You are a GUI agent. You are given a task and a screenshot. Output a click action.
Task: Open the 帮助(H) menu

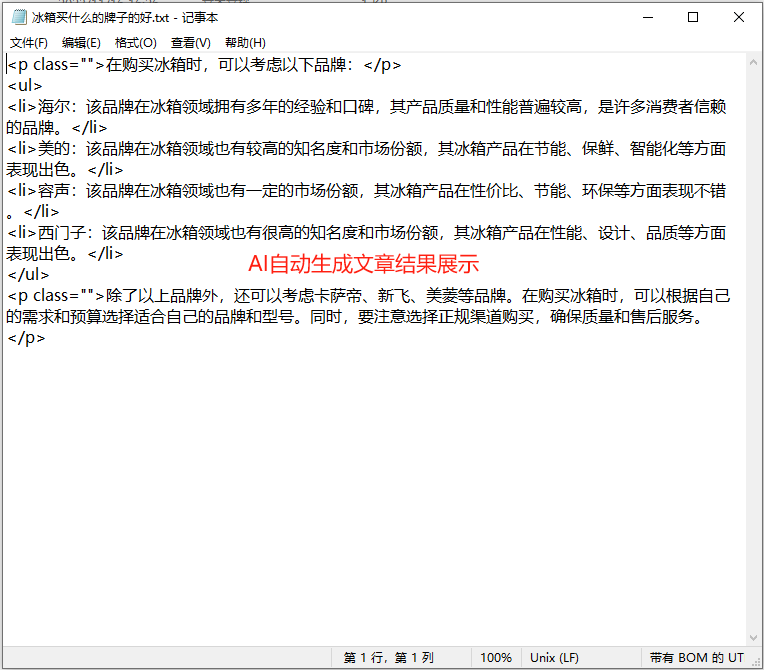coord(245,43)
